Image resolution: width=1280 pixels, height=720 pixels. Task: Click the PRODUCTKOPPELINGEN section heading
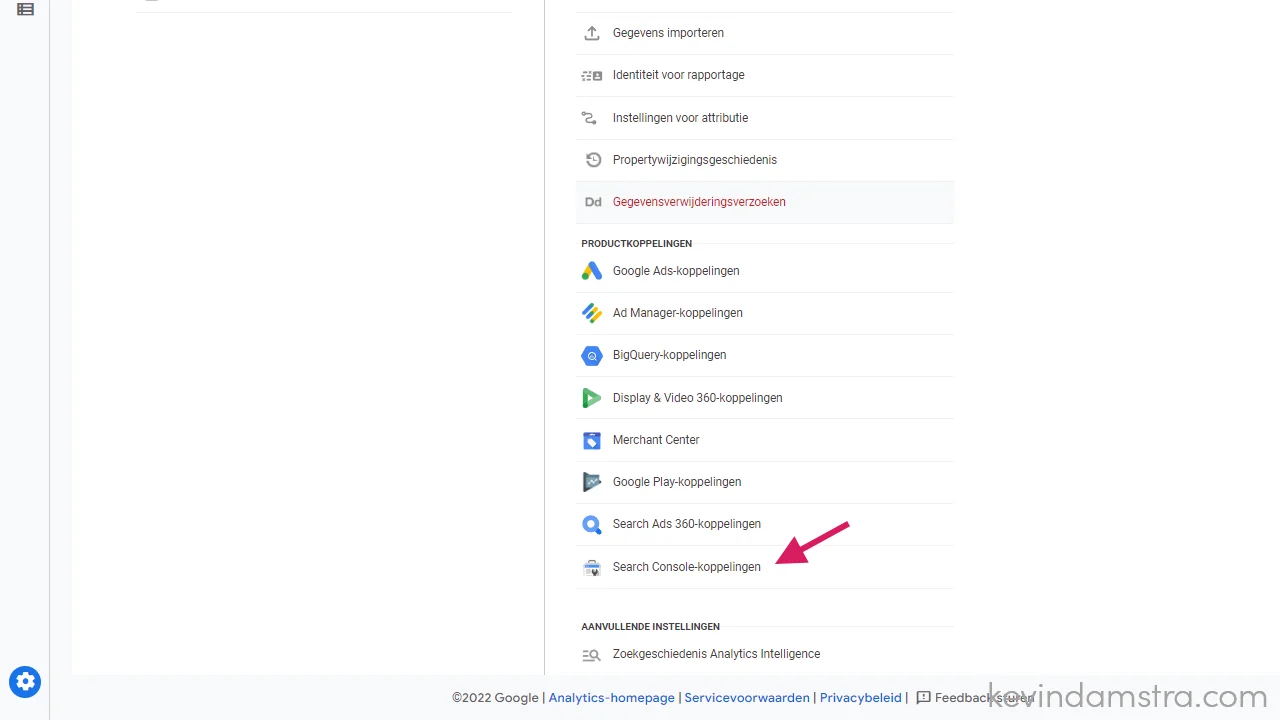tap(636, 244)
